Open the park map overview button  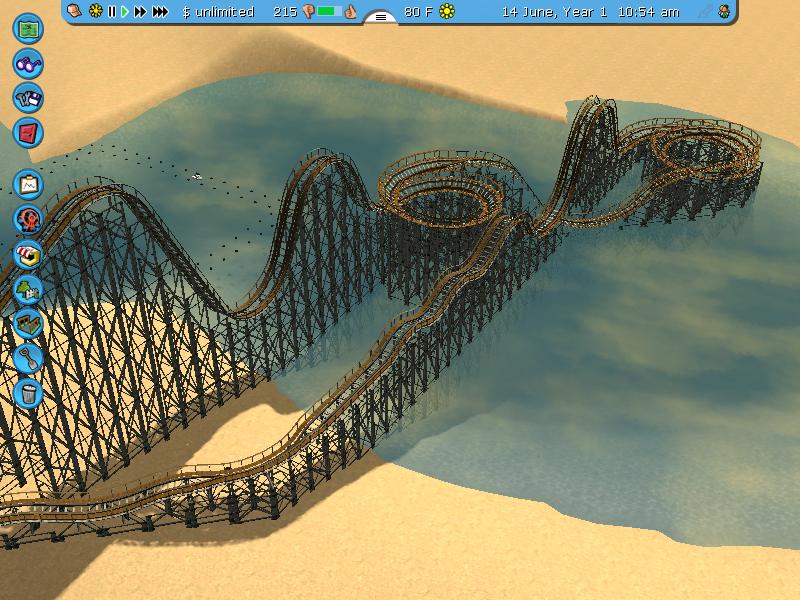[x=28, y=29]
